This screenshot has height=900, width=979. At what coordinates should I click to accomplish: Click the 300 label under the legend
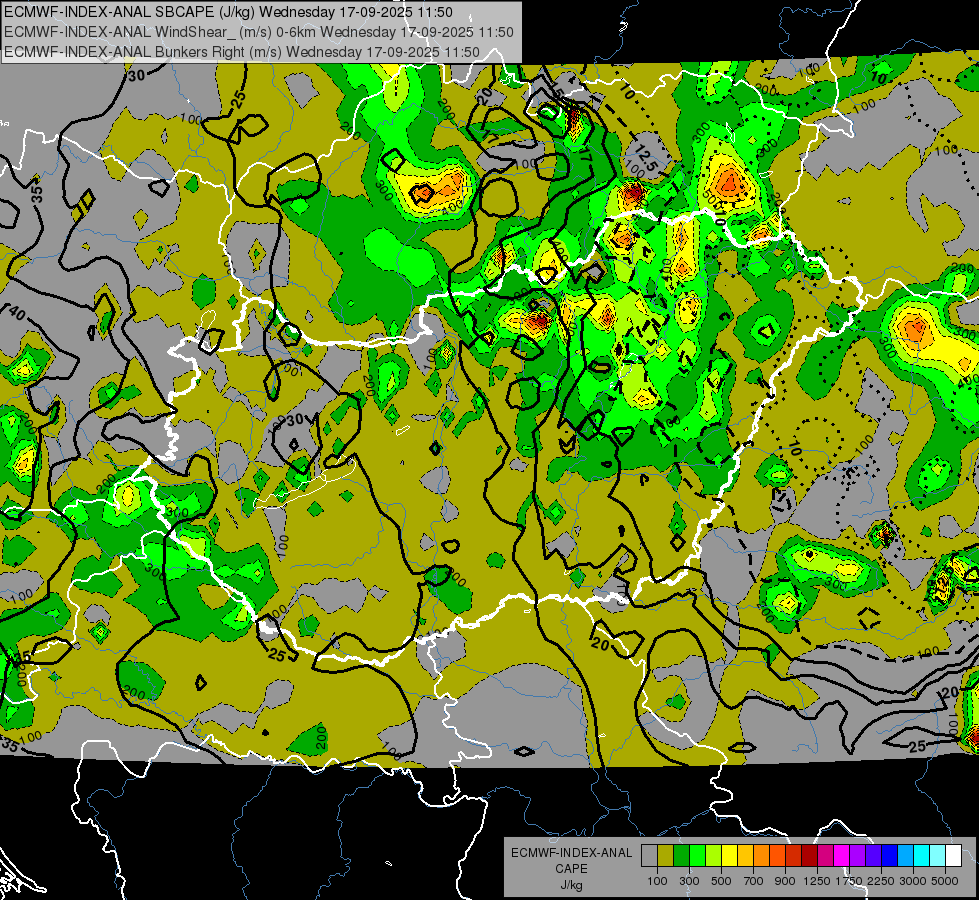(689, 881)
